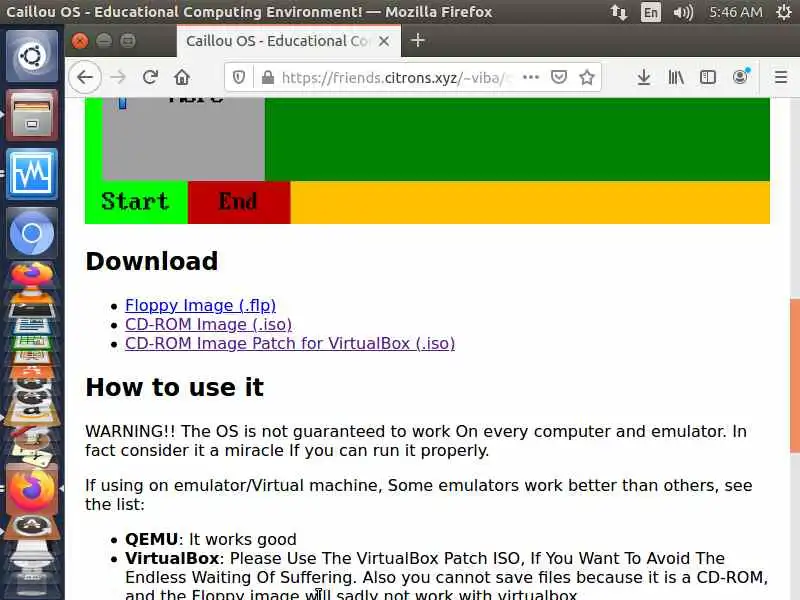
Task: Open the tracking protection shield info
Action: point(238,77)
